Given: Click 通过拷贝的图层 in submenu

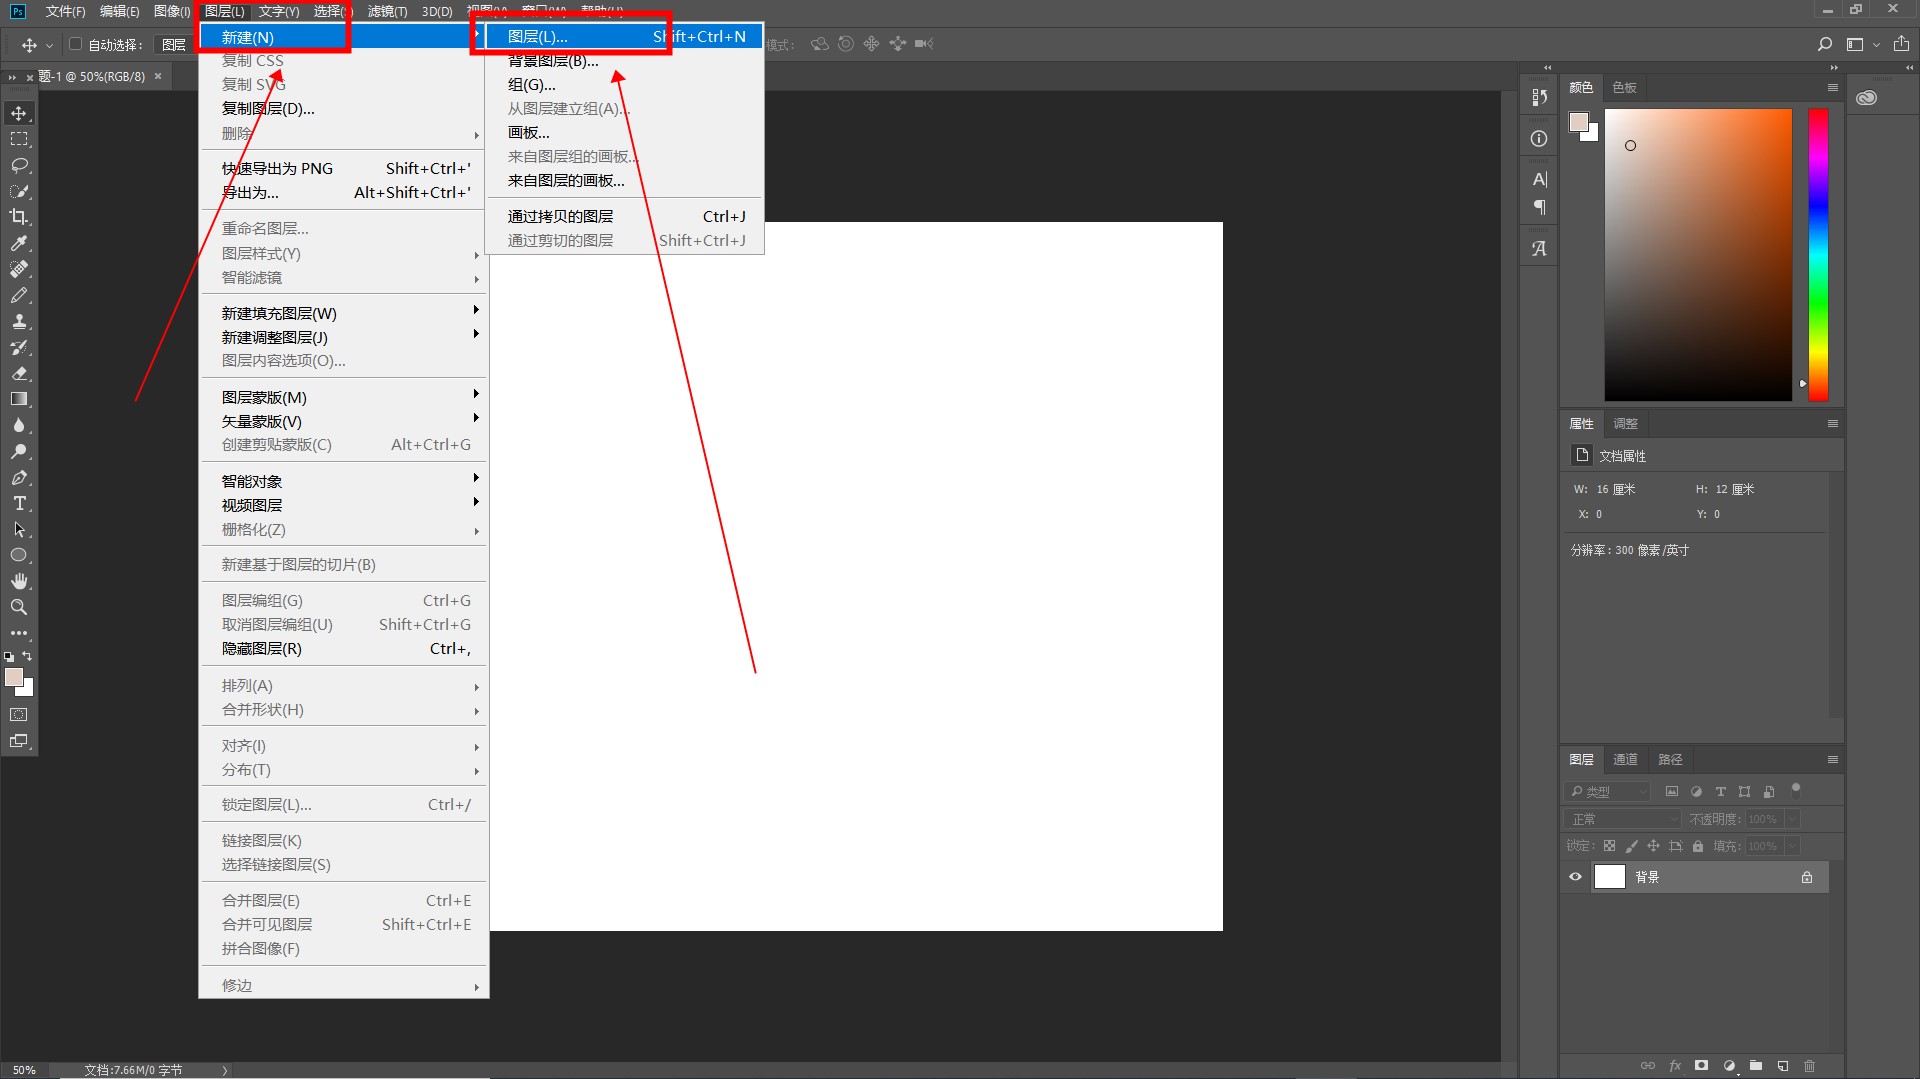Looking at the screenshot, I should [560, 217].
